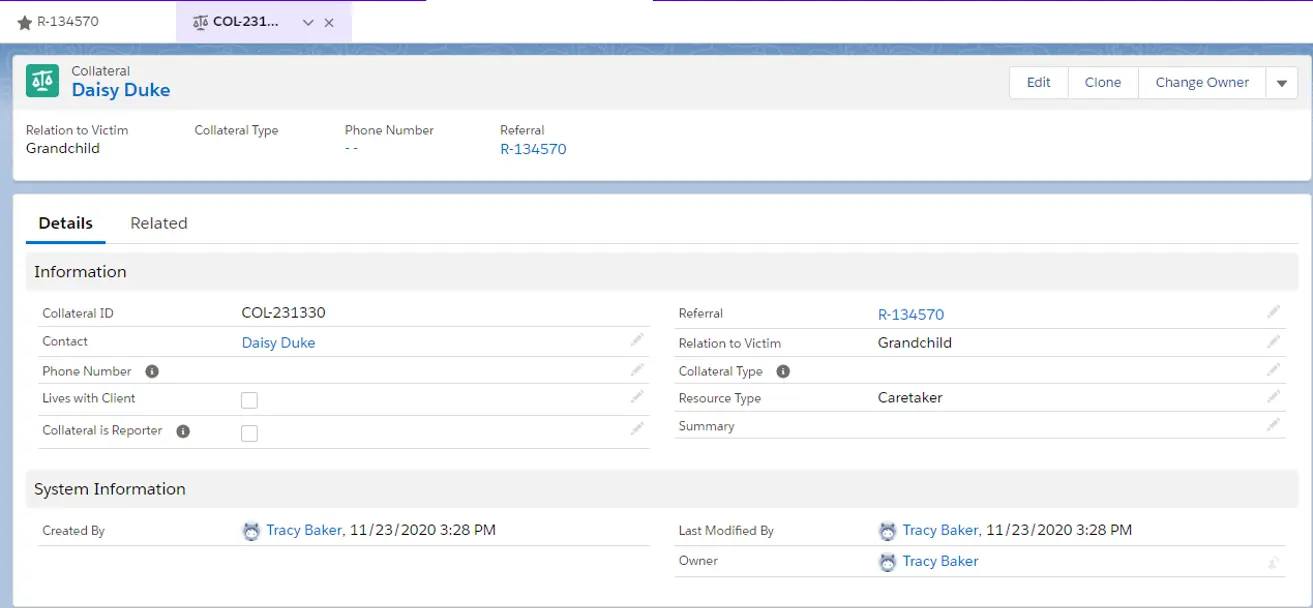The height and width of the screenshot is (608, 1313).
Task: Click the Edit button
Action: (1039, 83)
